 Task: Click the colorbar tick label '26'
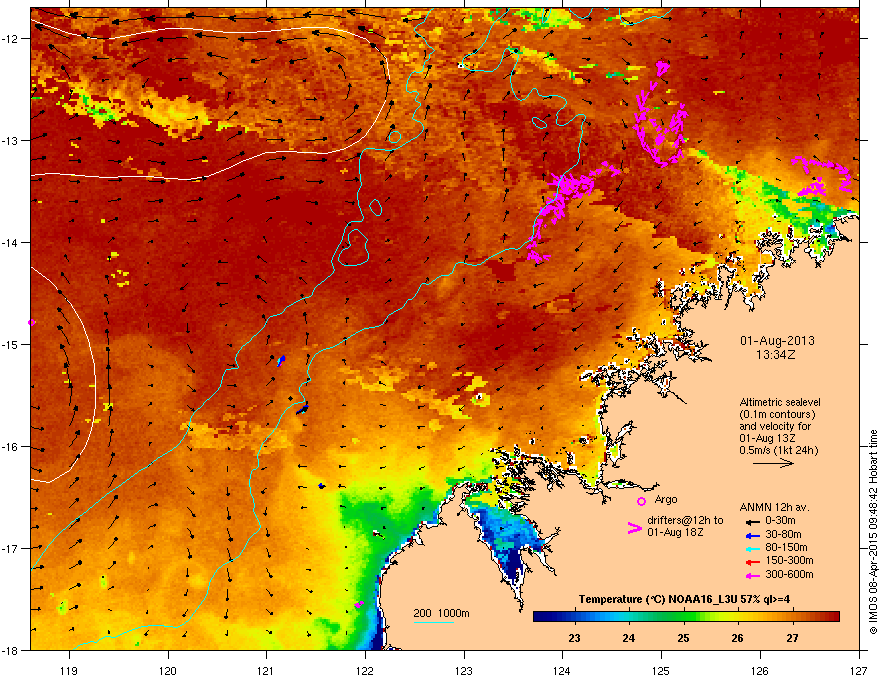[737, 638]
